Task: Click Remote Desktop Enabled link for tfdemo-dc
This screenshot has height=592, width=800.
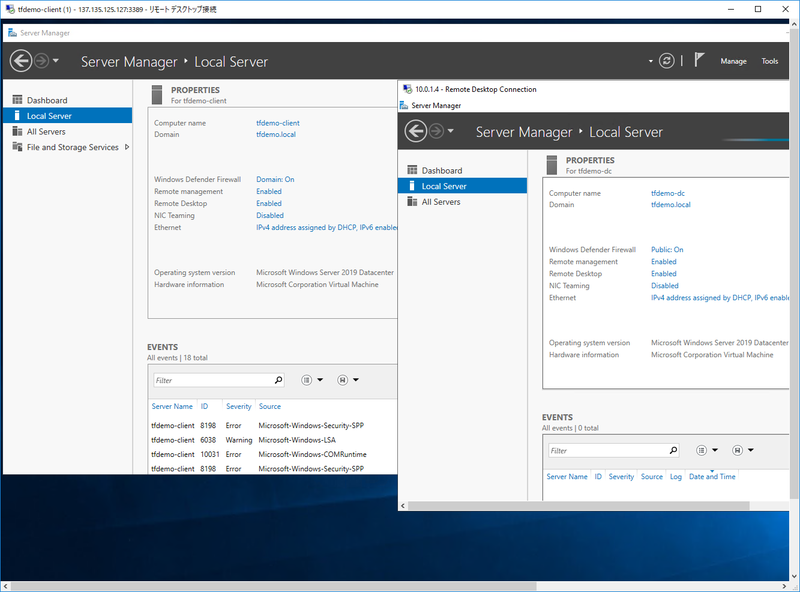Action: tap(664, 274)
